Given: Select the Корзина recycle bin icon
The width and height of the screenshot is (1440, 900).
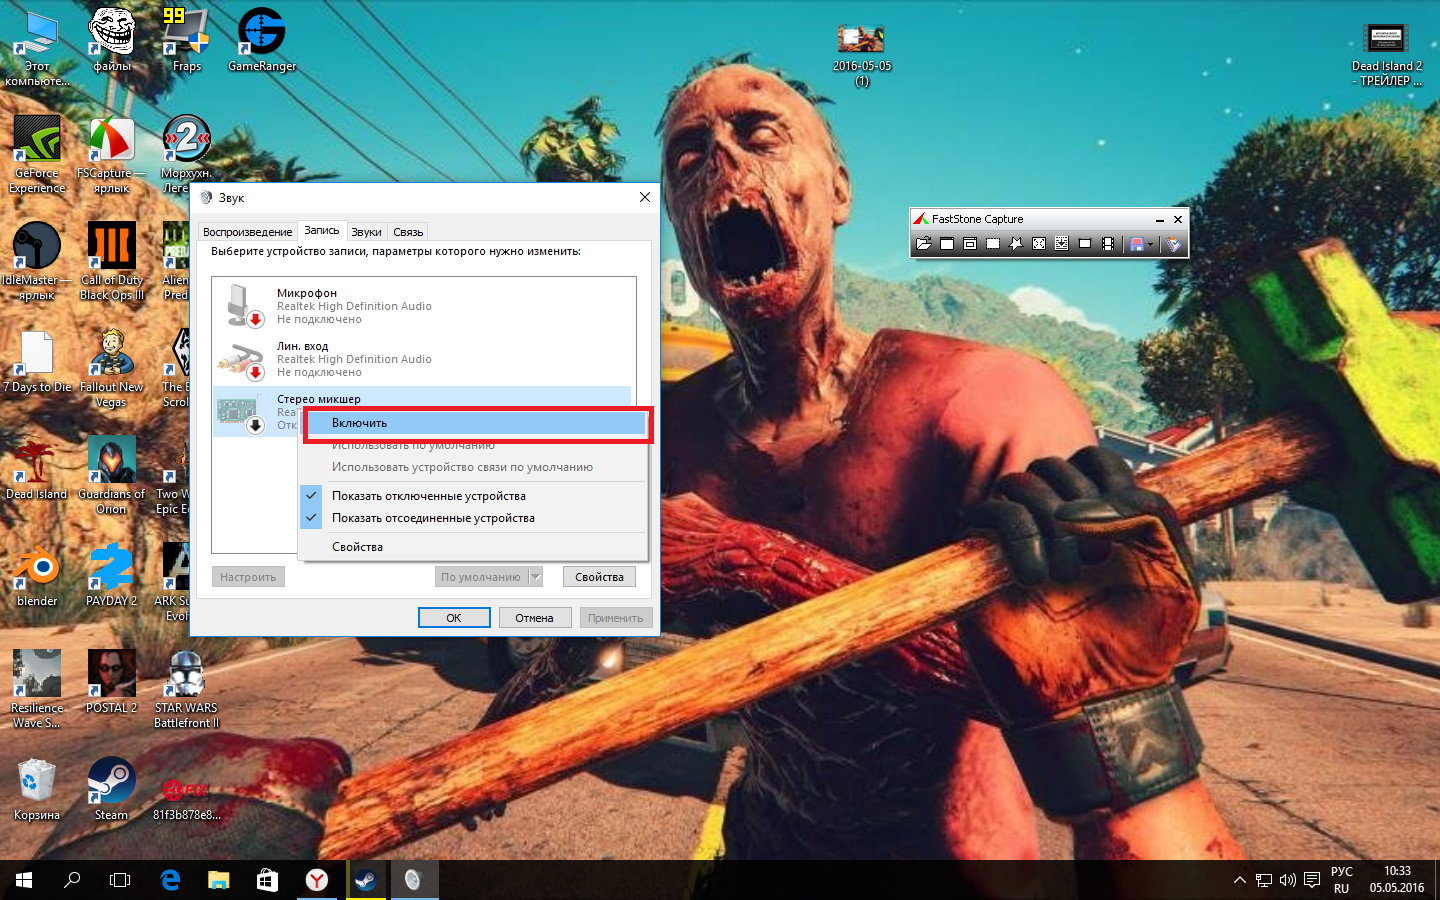Looking at the screenshot, I should (37, 789).
